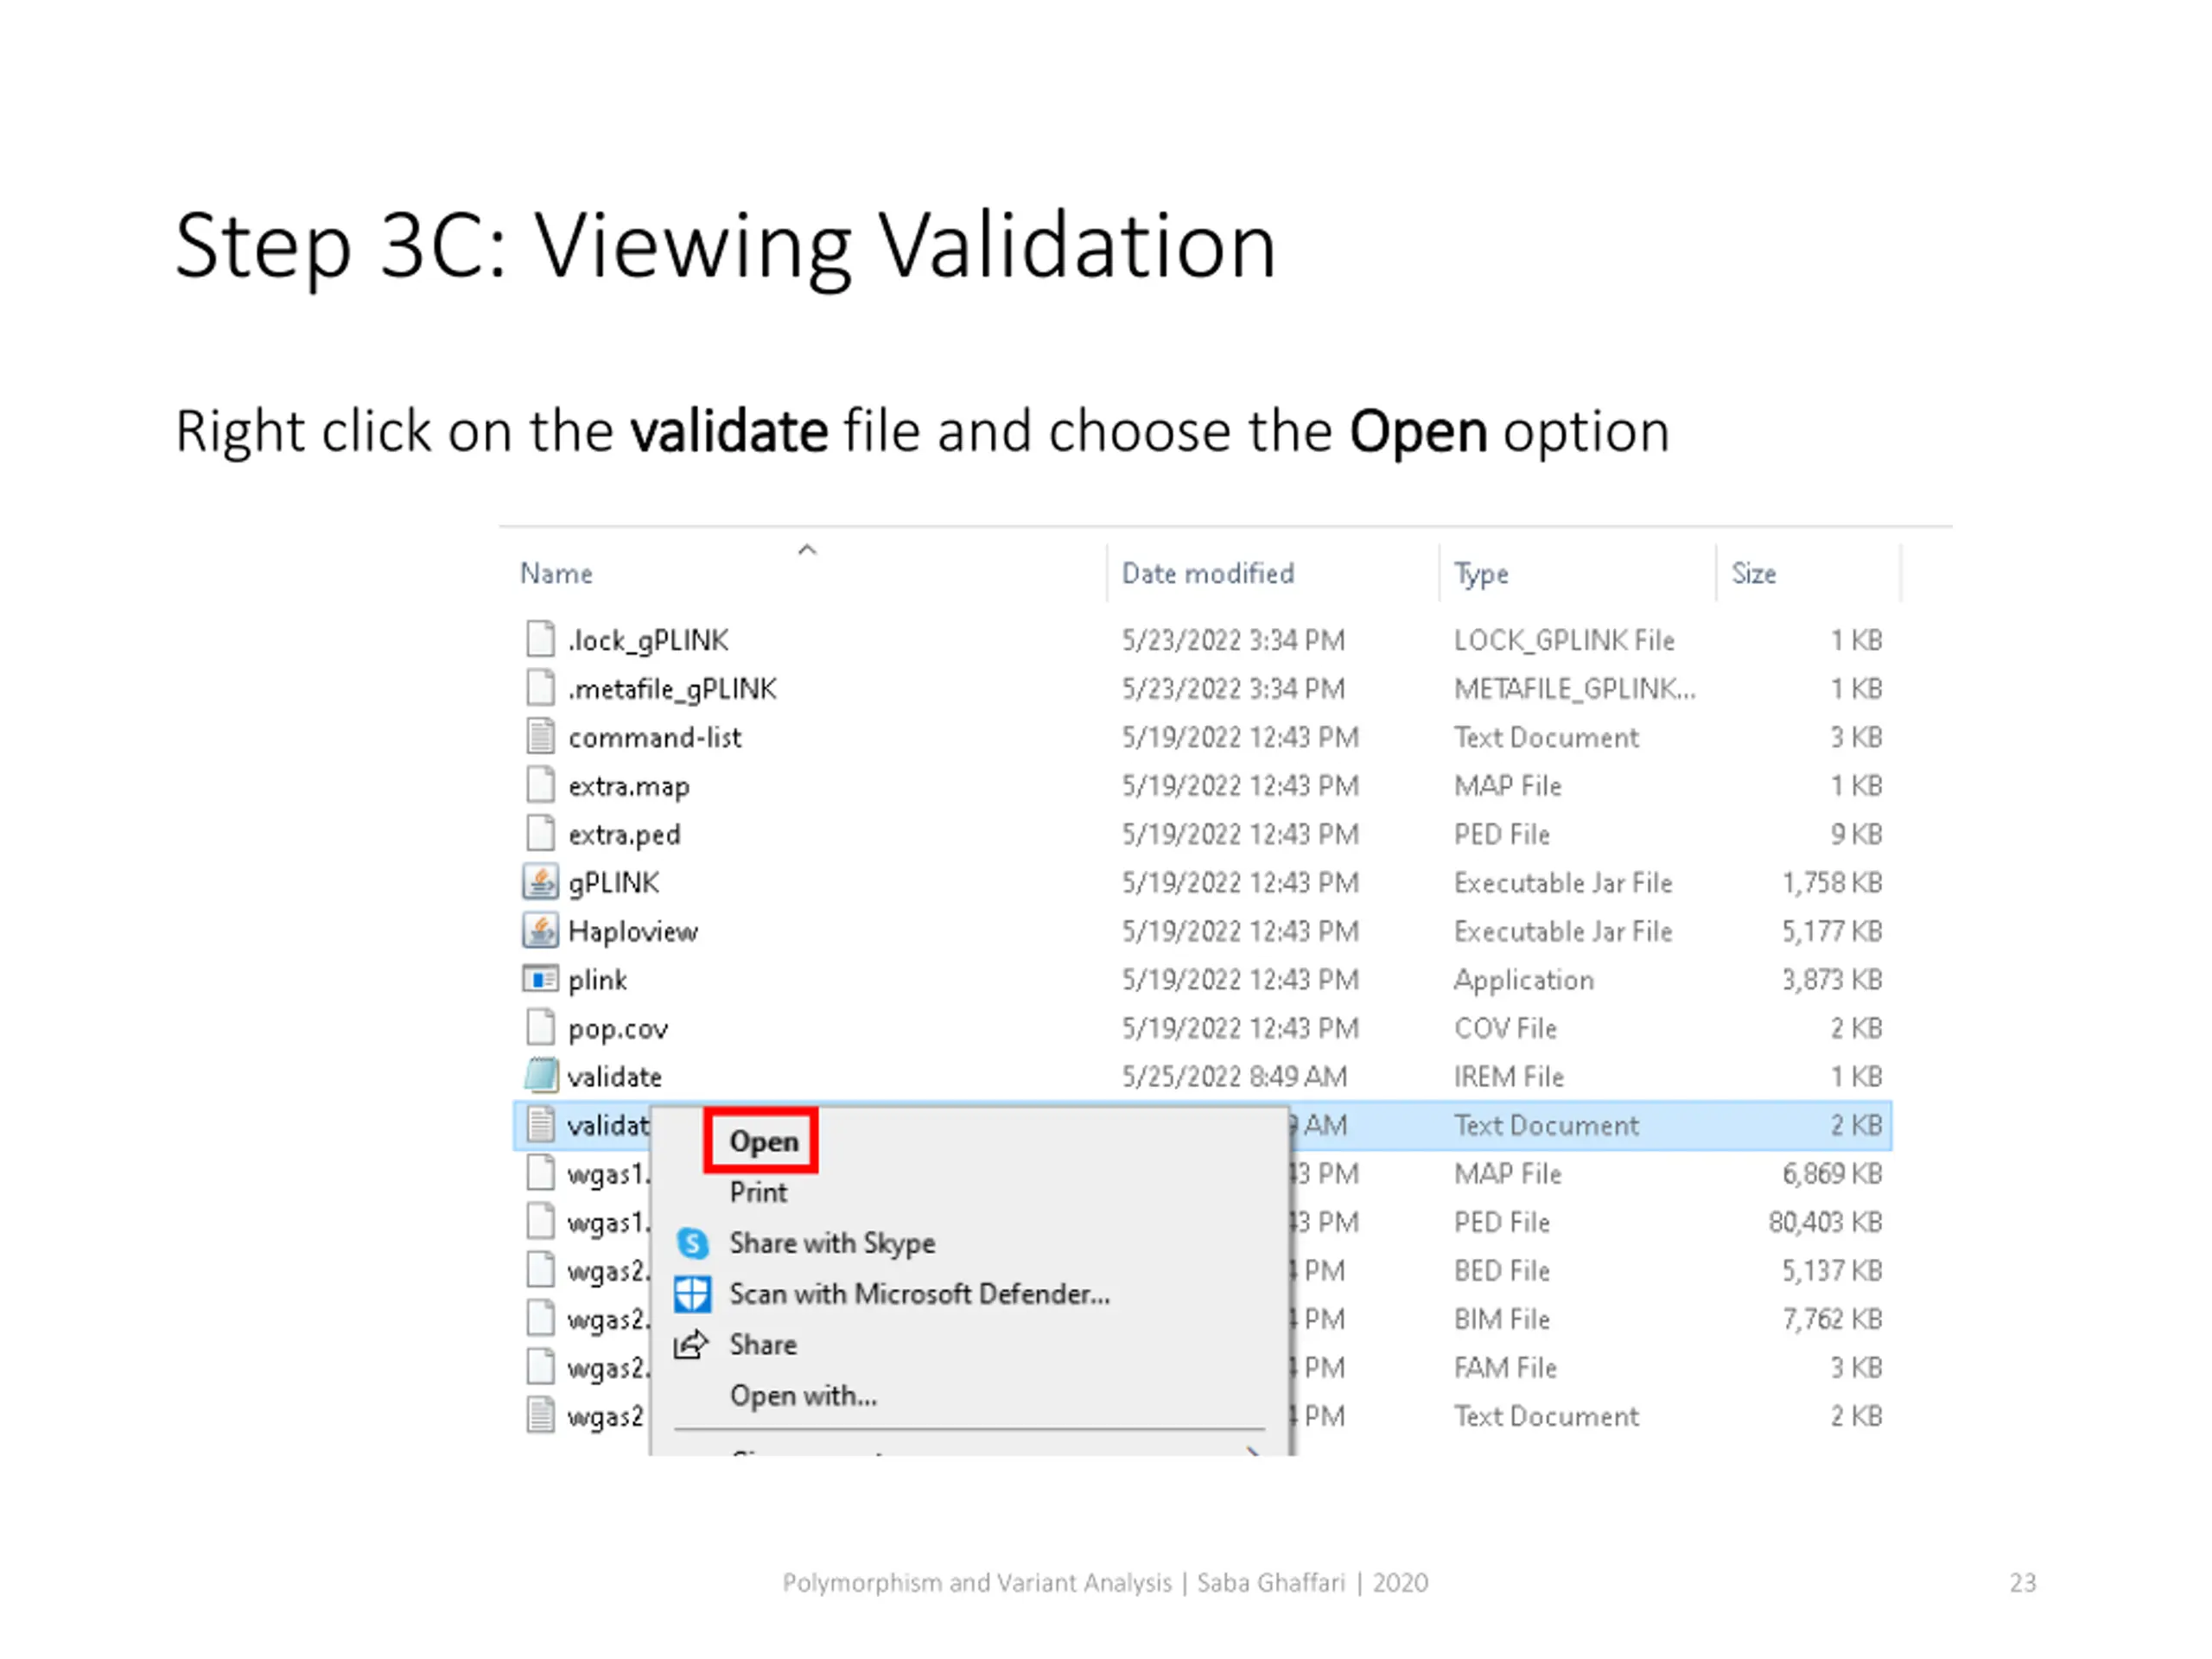This screenshot has height=1659, width=2212.
Task: Click the command-list text document icon
Action: 540,737
